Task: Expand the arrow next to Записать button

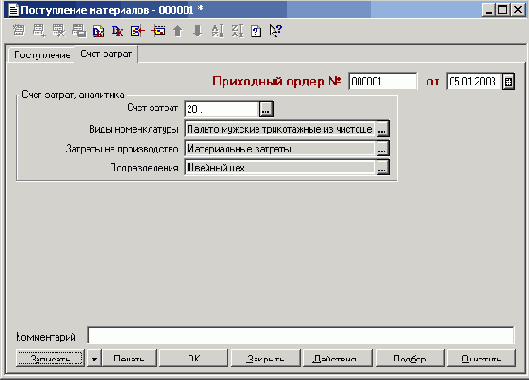Action: point(94,358)
